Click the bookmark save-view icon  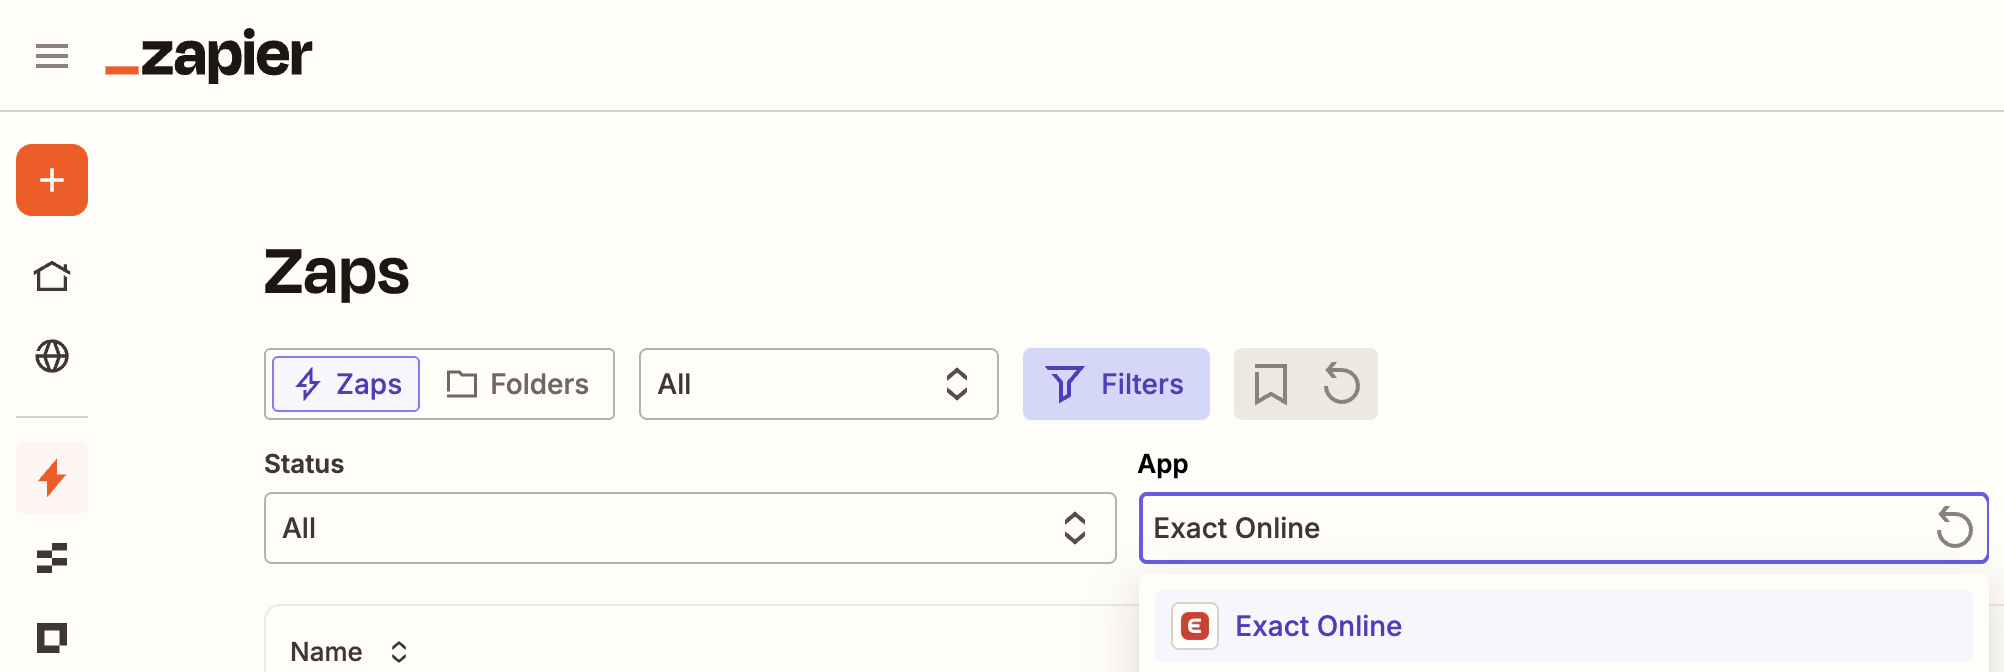click(1270, 384)
